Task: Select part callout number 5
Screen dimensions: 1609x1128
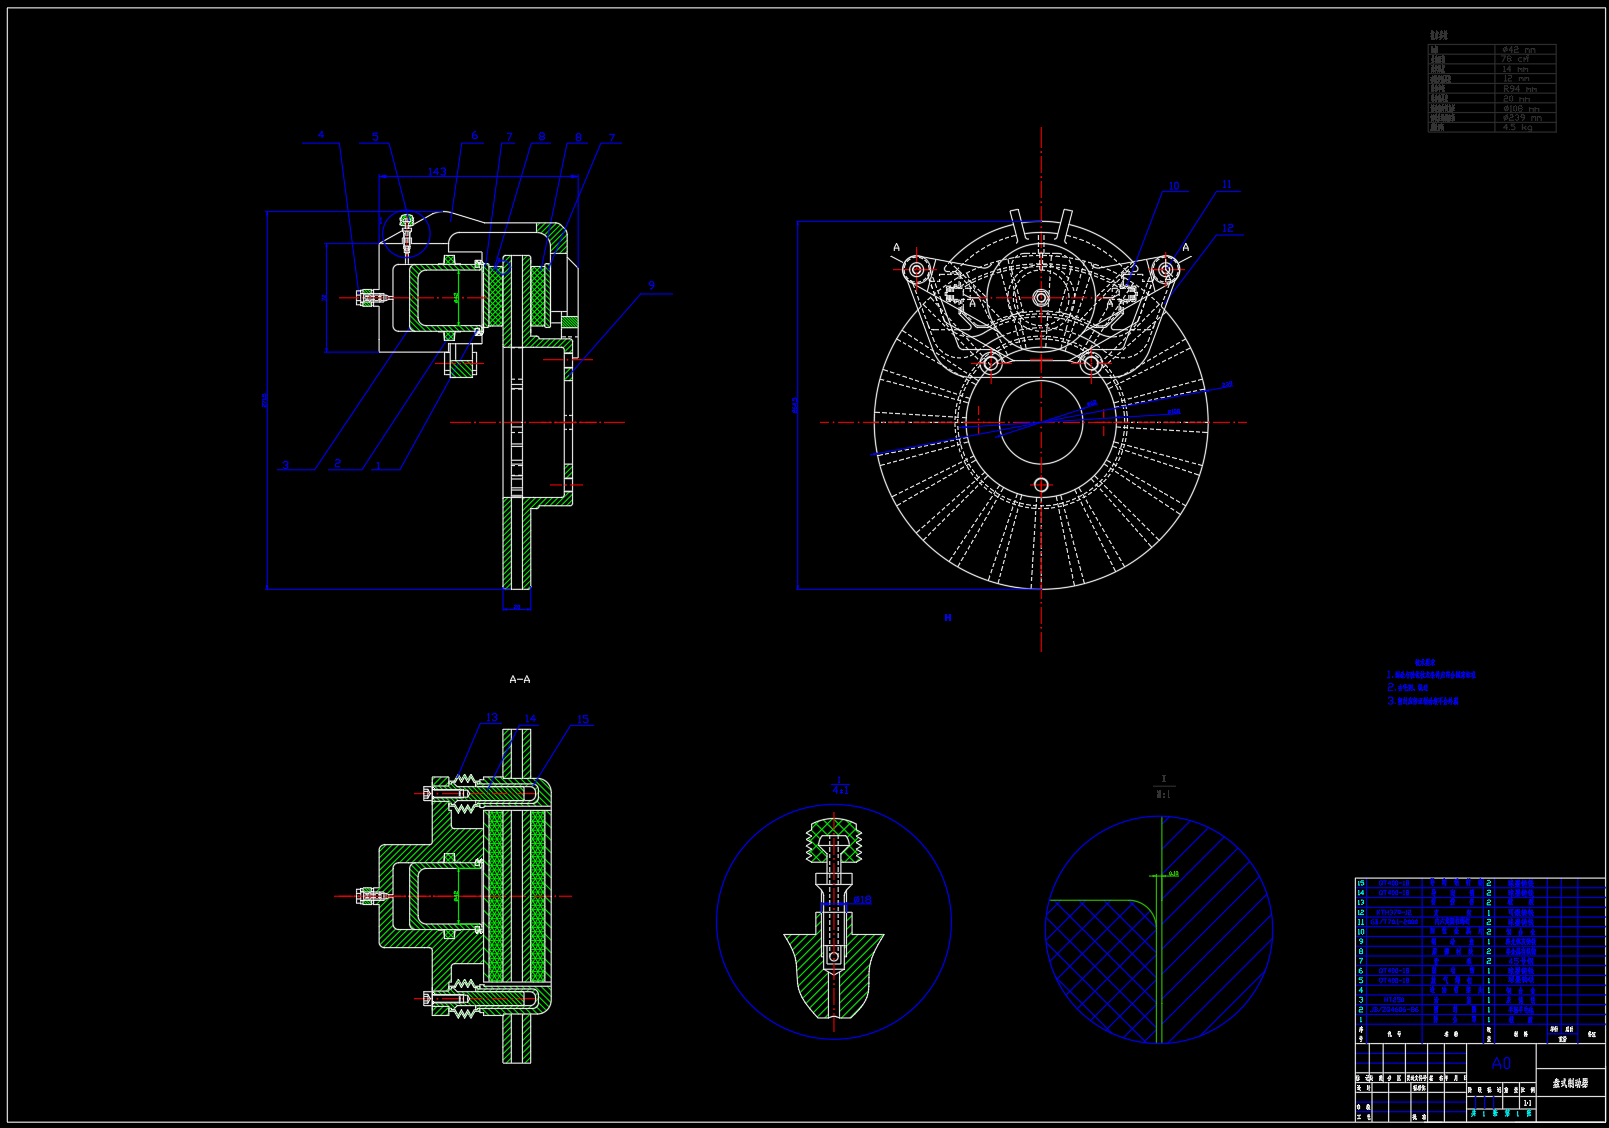Action: [x=376, y=137]
